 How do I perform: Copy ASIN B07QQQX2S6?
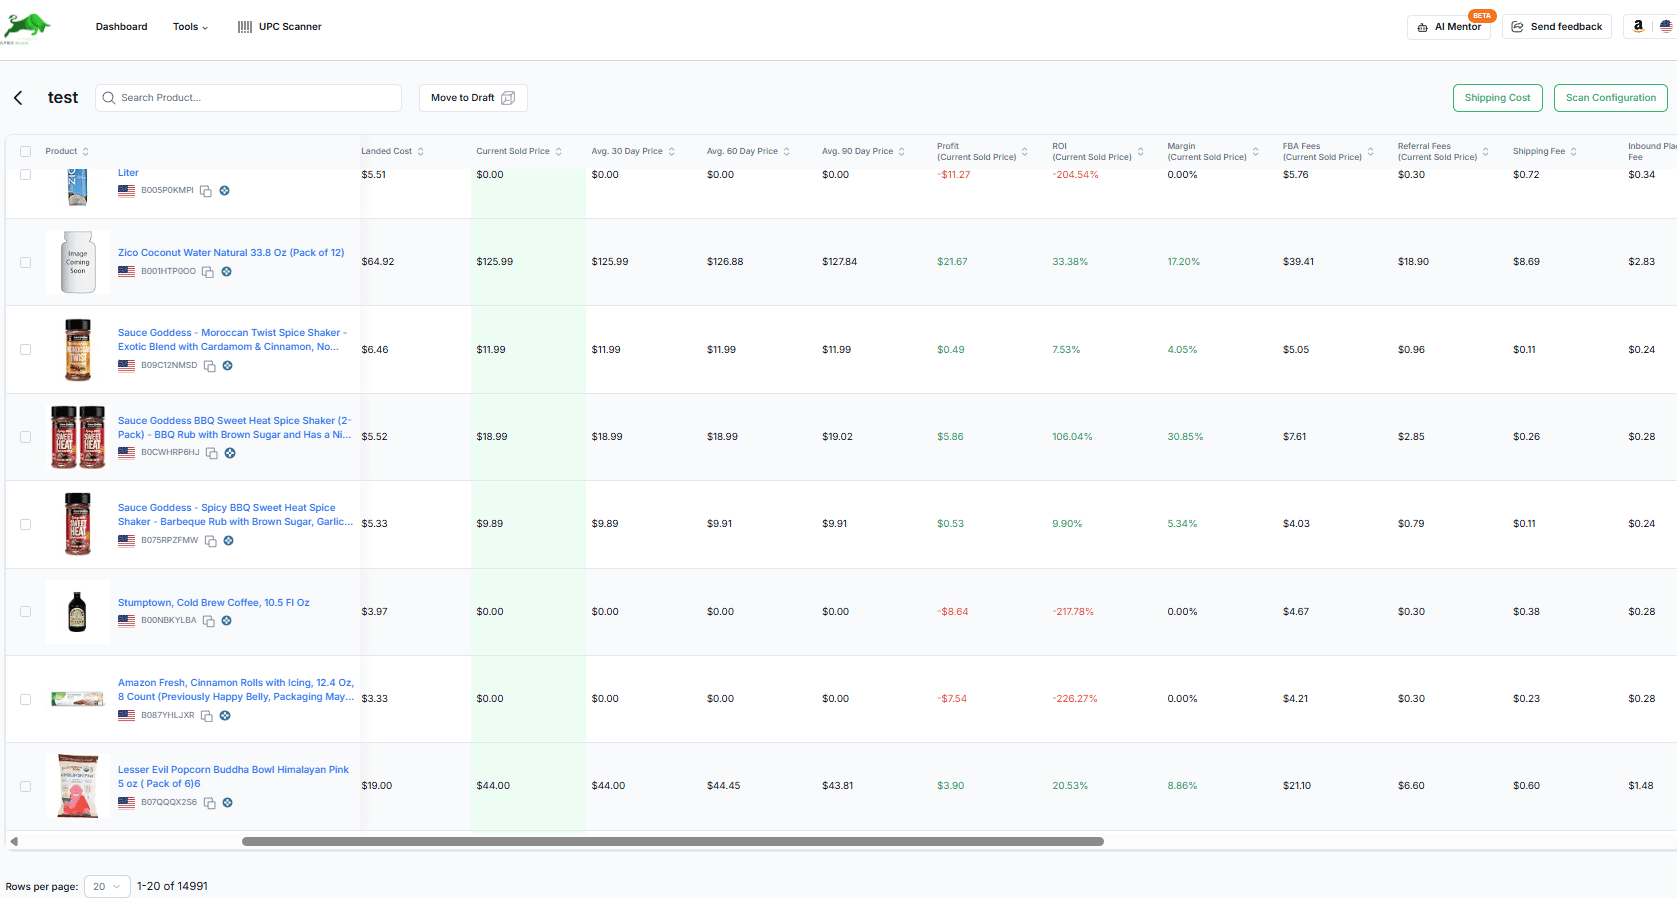[x=210, y=803]
